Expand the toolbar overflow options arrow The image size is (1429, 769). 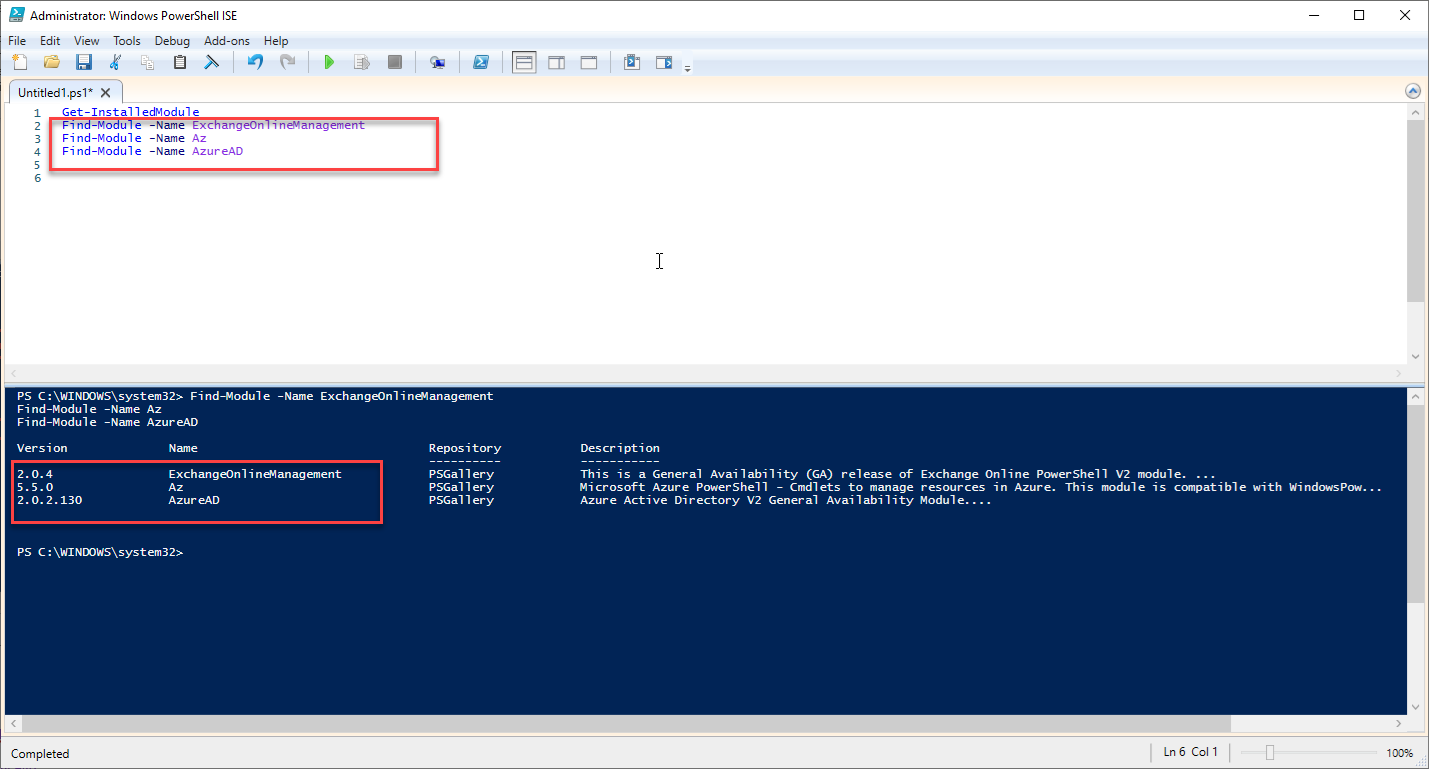coord(687,68)
